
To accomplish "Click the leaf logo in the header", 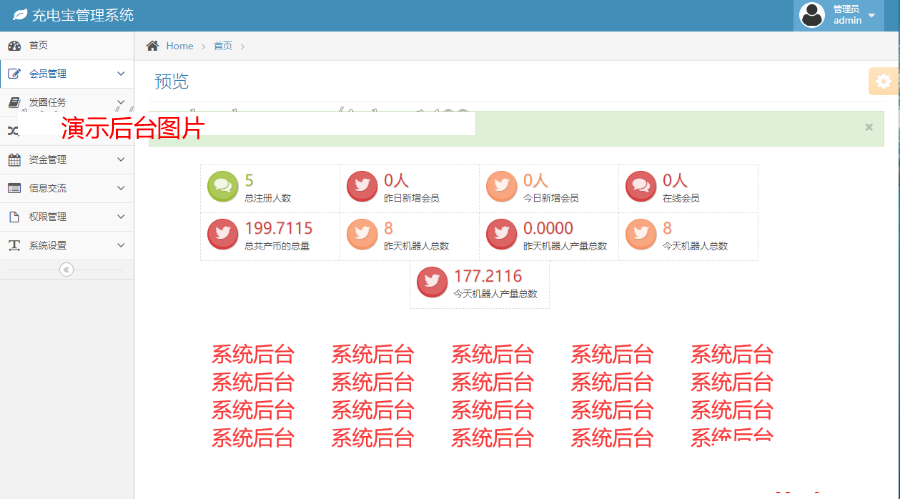I will (19, 15).
